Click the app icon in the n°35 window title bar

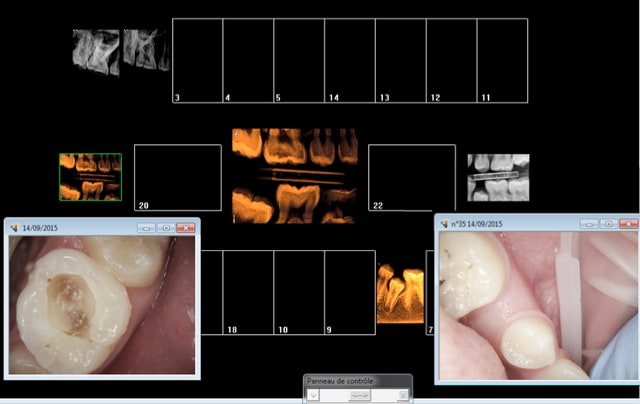[446, 224]
